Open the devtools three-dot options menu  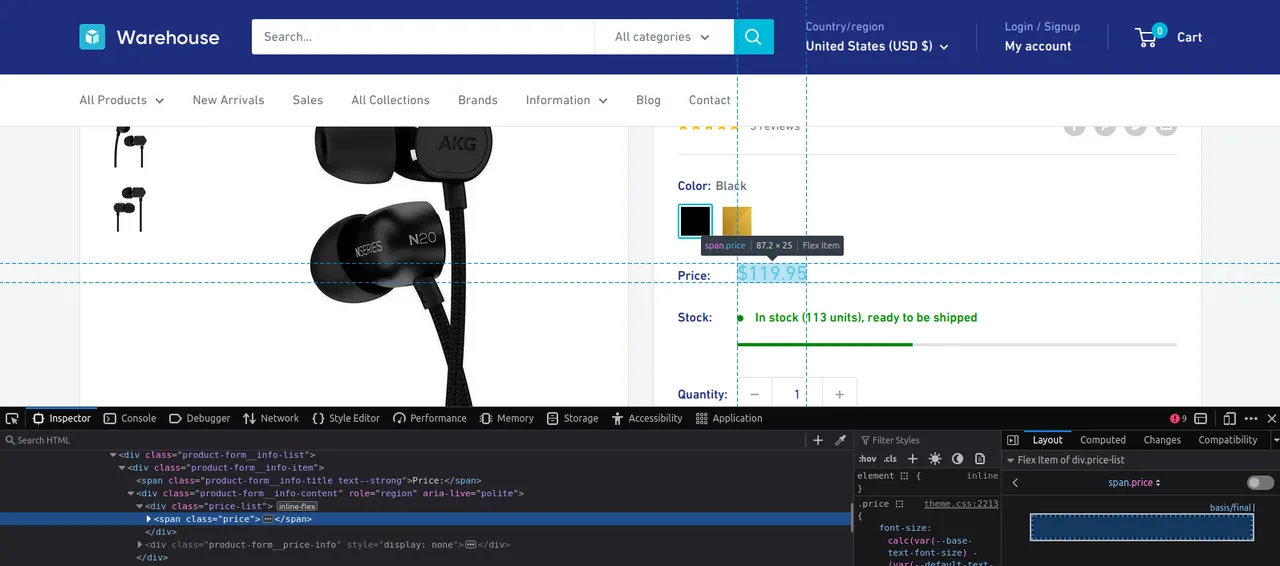(1251, 418)
